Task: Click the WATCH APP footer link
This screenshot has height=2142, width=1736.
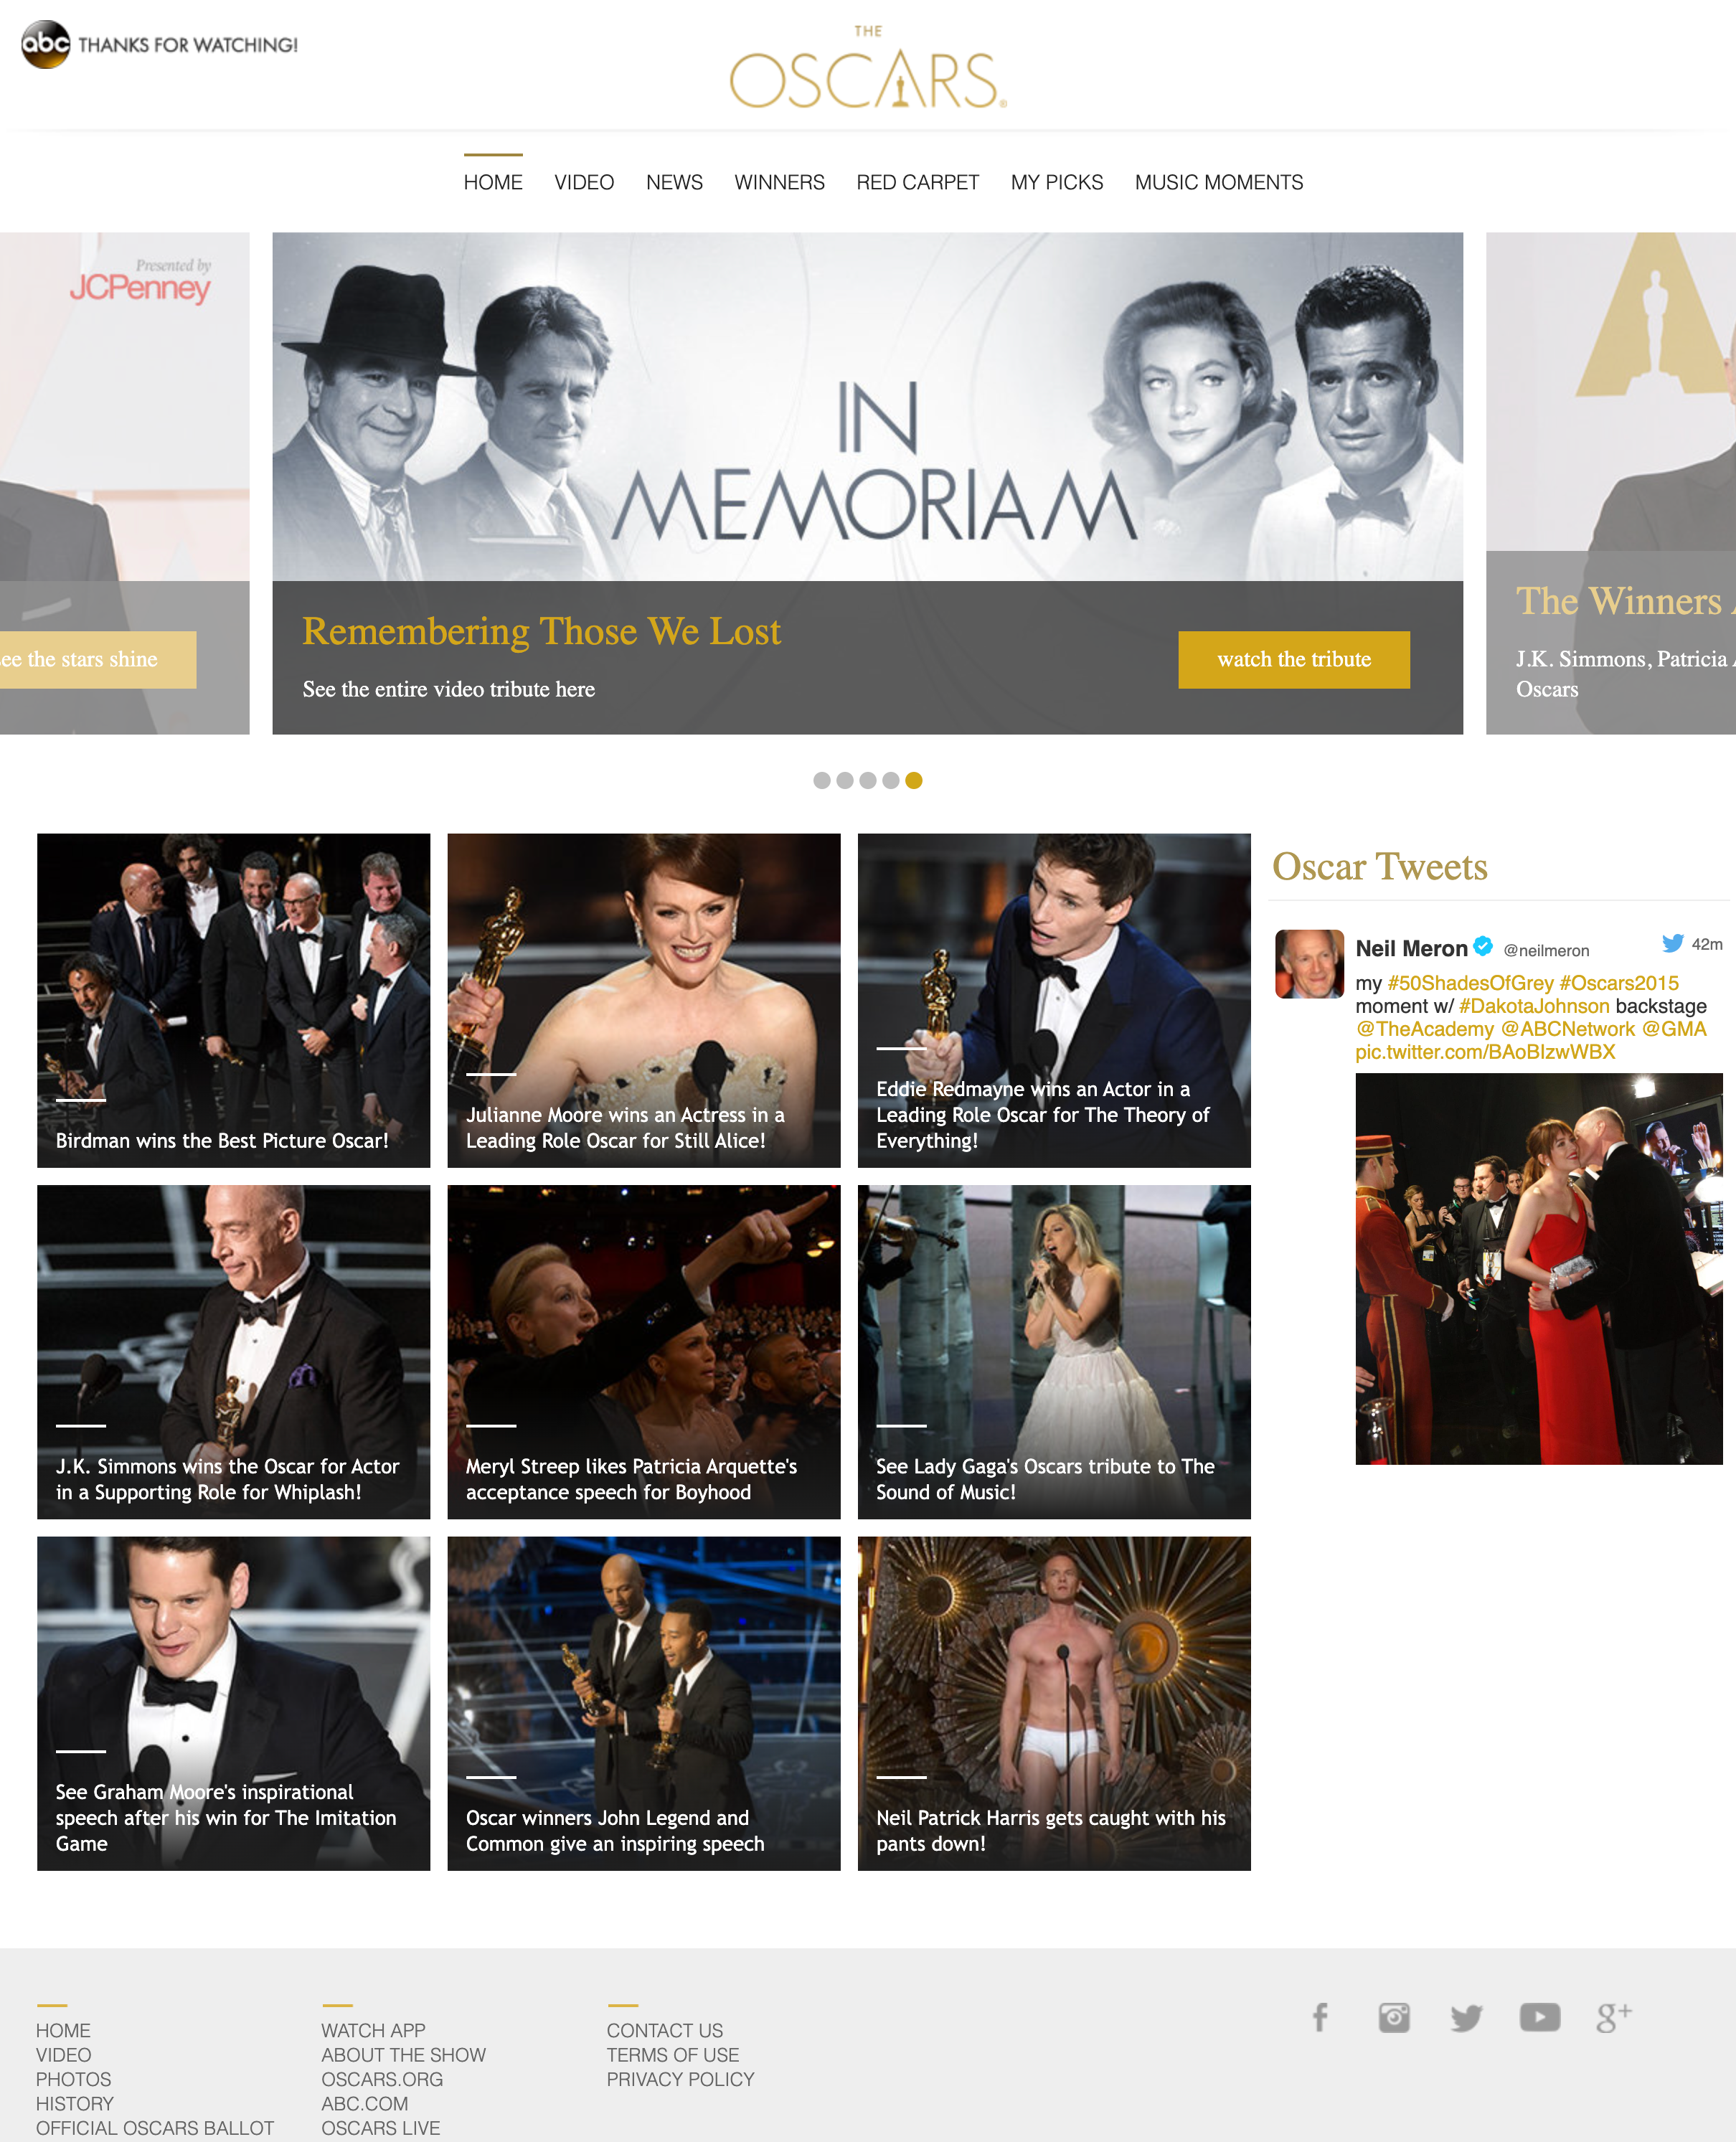Action: pos(373,2030)
